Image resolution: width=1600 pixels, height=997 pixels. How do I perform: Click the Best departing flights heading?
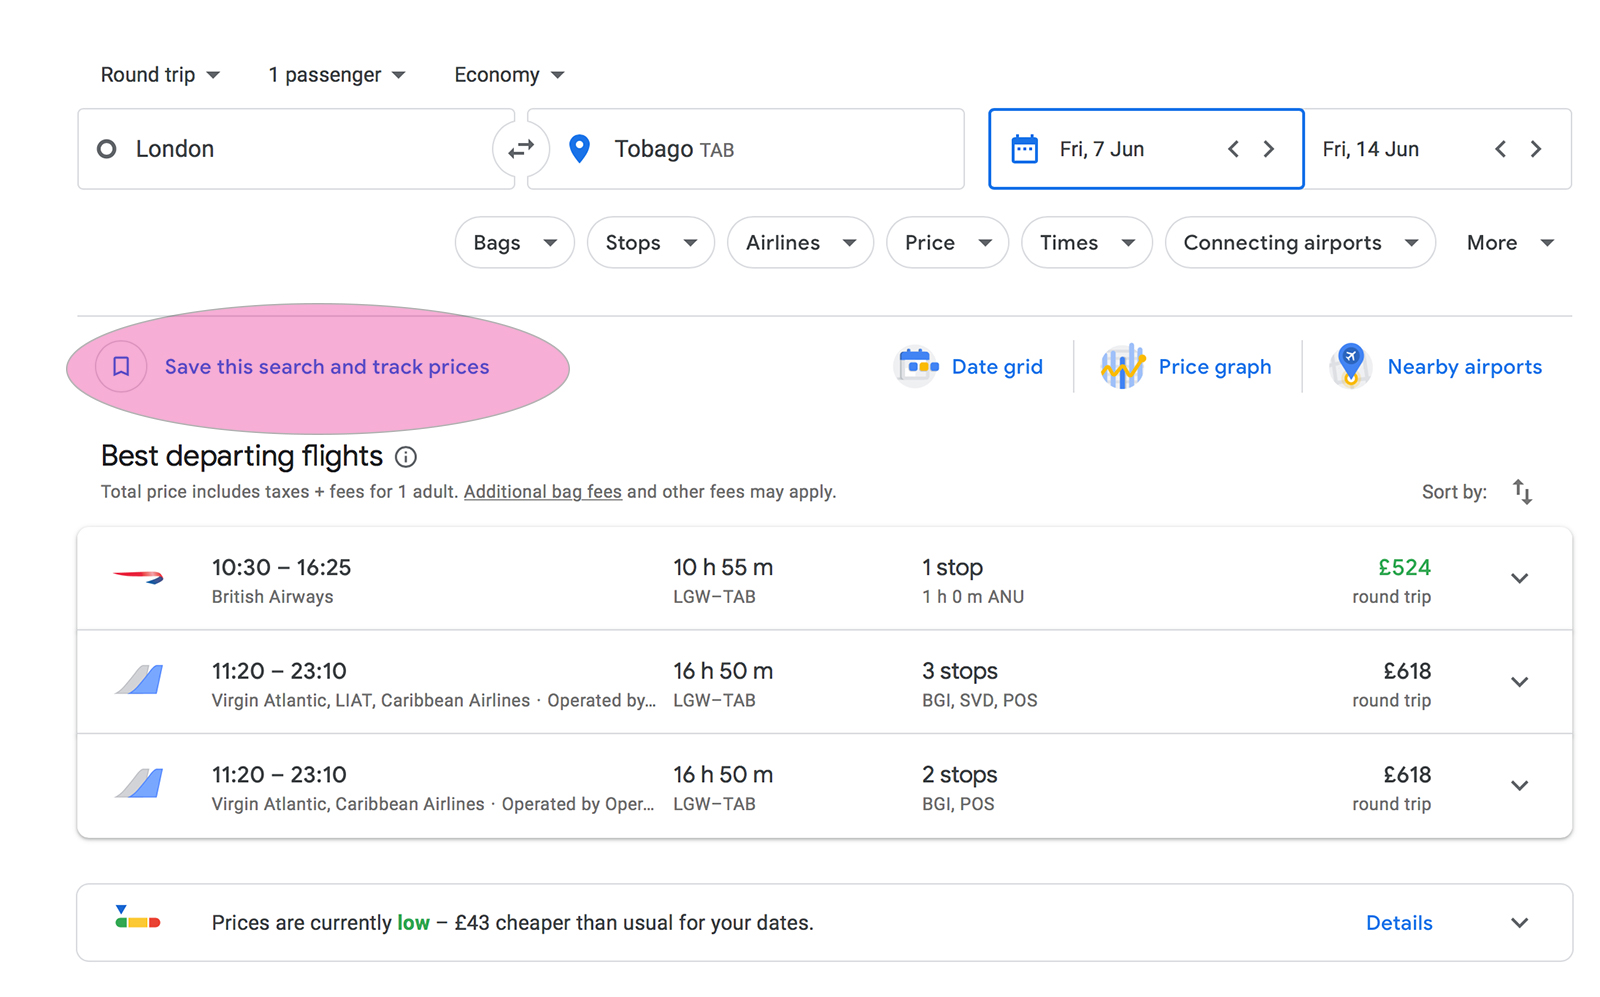point(242,456)
